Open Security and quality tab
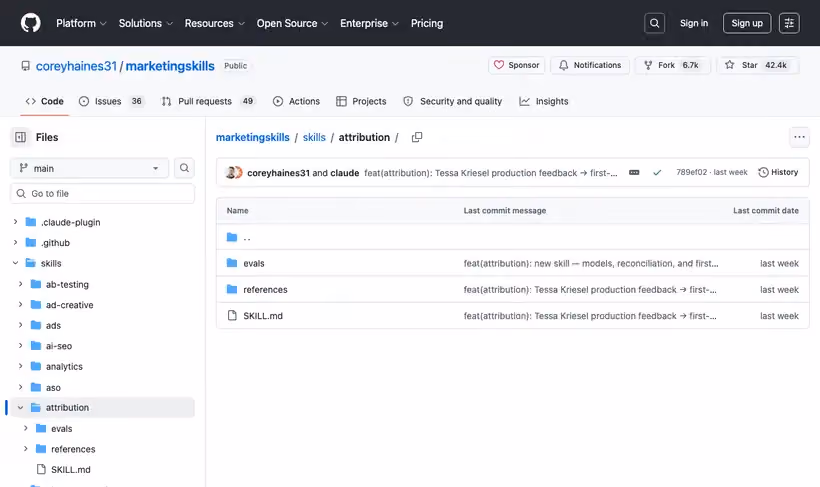 (x=452, y=101)
